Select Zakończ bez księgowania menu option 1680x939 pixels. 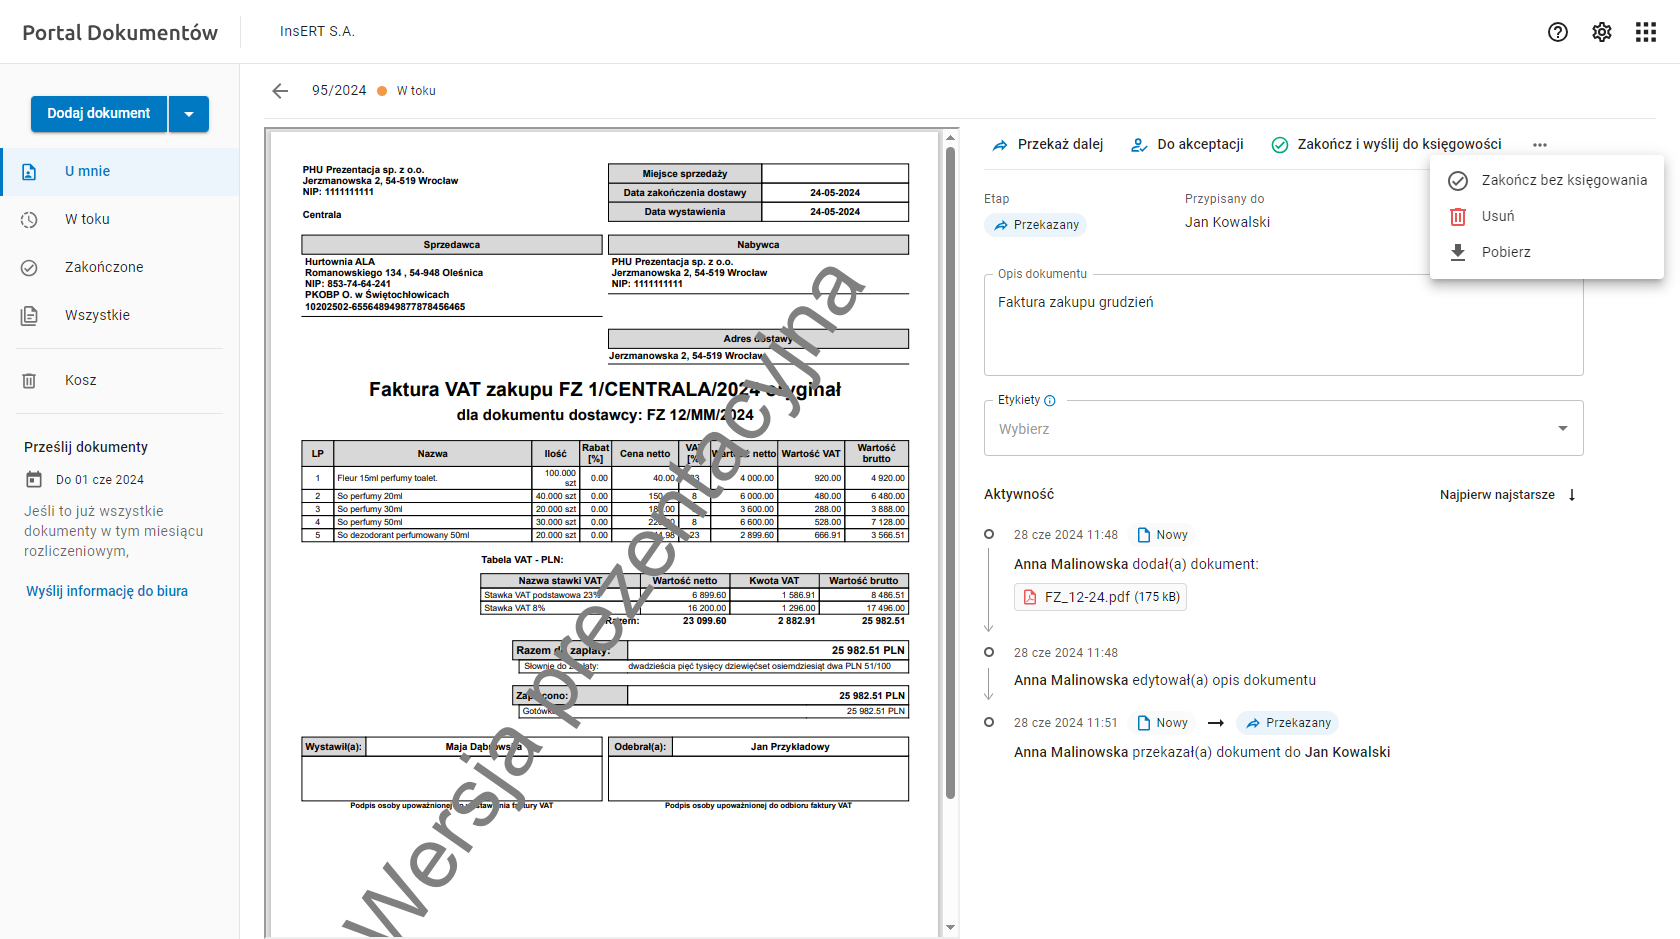pos(1547,180)
